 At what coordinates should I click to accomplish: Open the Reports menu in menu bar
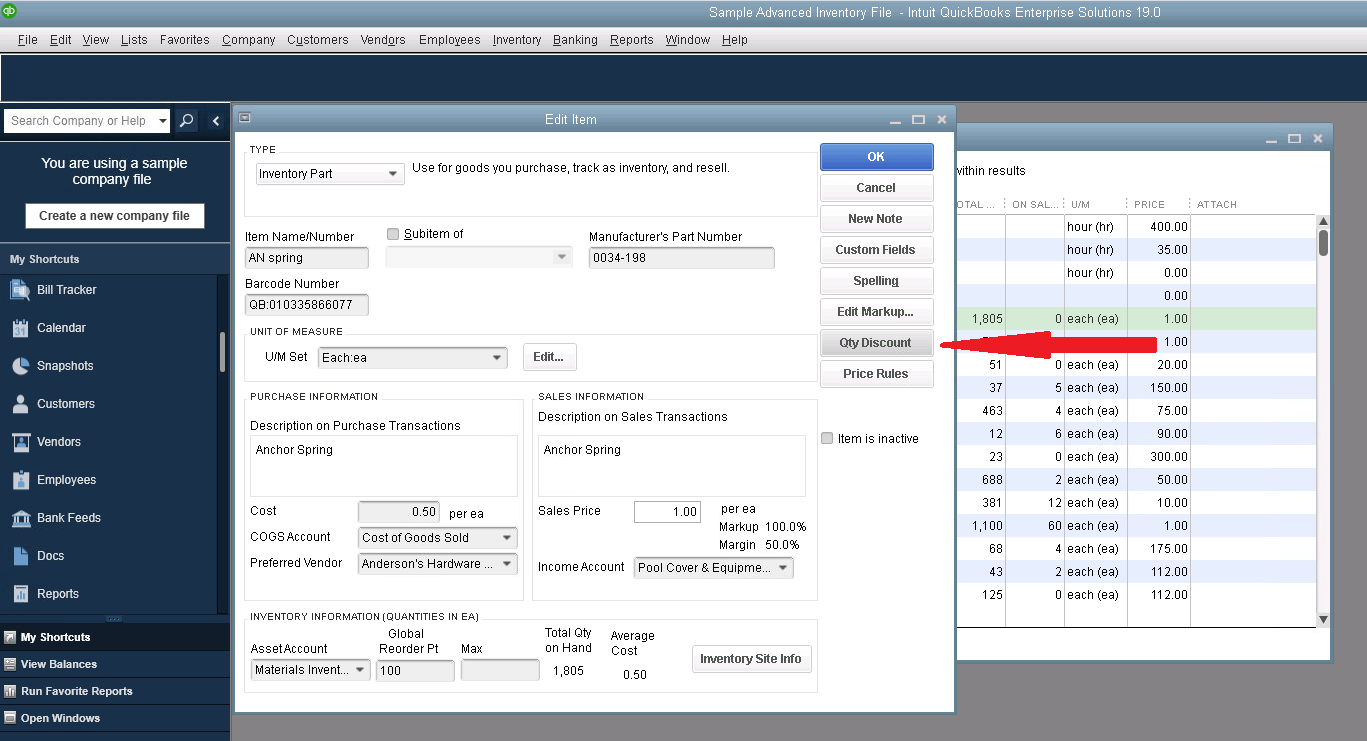(632, 40)
